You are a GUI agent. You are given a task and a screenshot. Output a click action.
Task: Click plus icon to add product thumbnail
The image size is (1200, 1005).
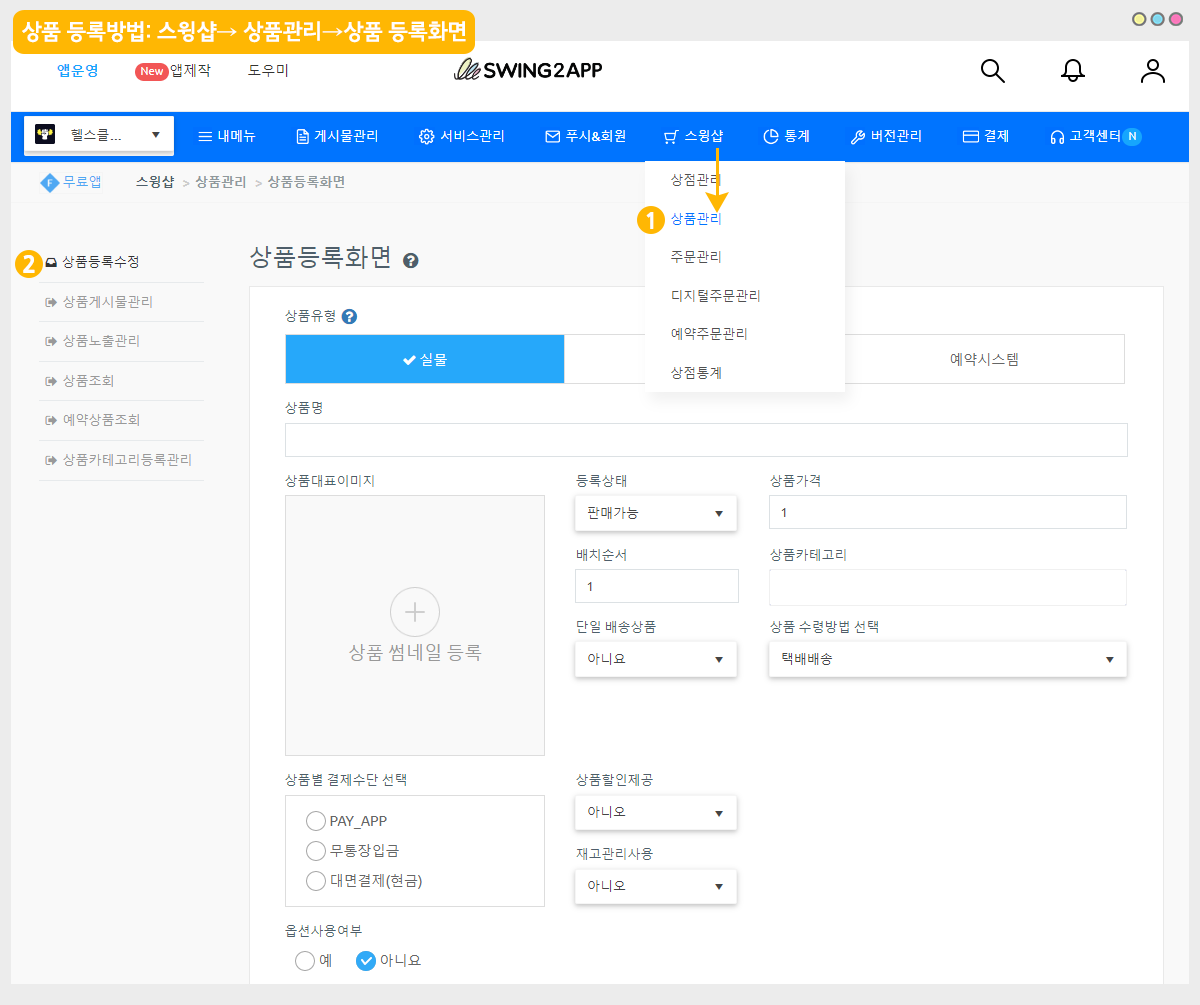pos(414,612)
